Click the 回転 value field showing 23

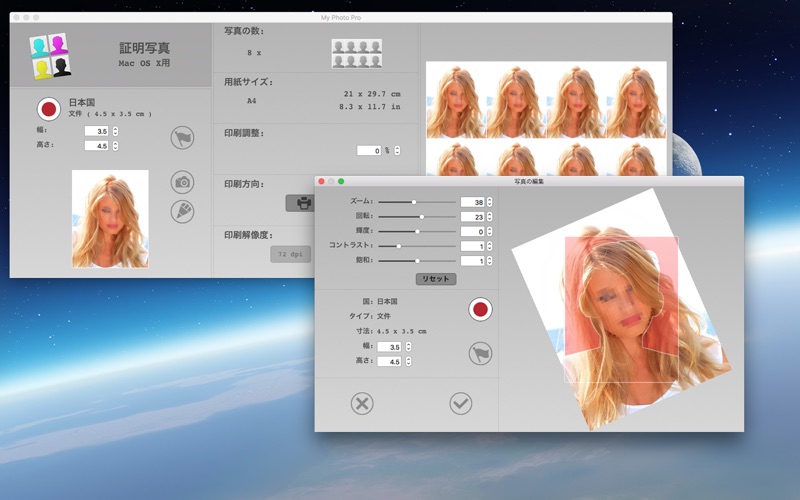tap(472, 217)
